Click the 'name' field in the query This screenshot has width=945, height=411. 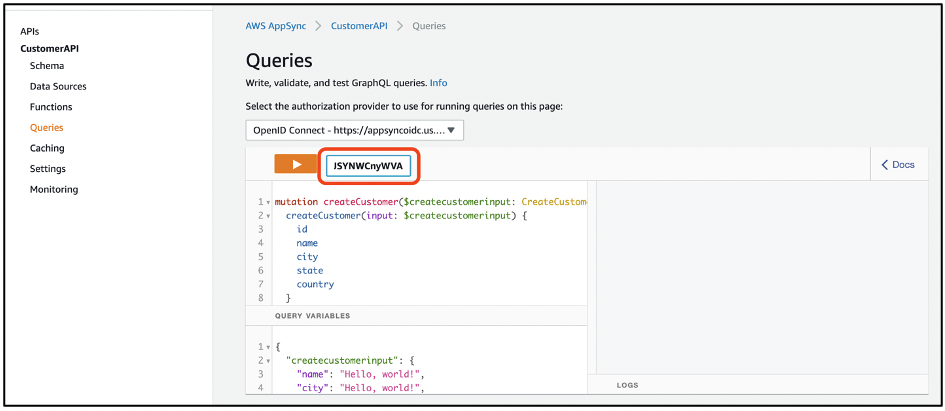[307, 243]
